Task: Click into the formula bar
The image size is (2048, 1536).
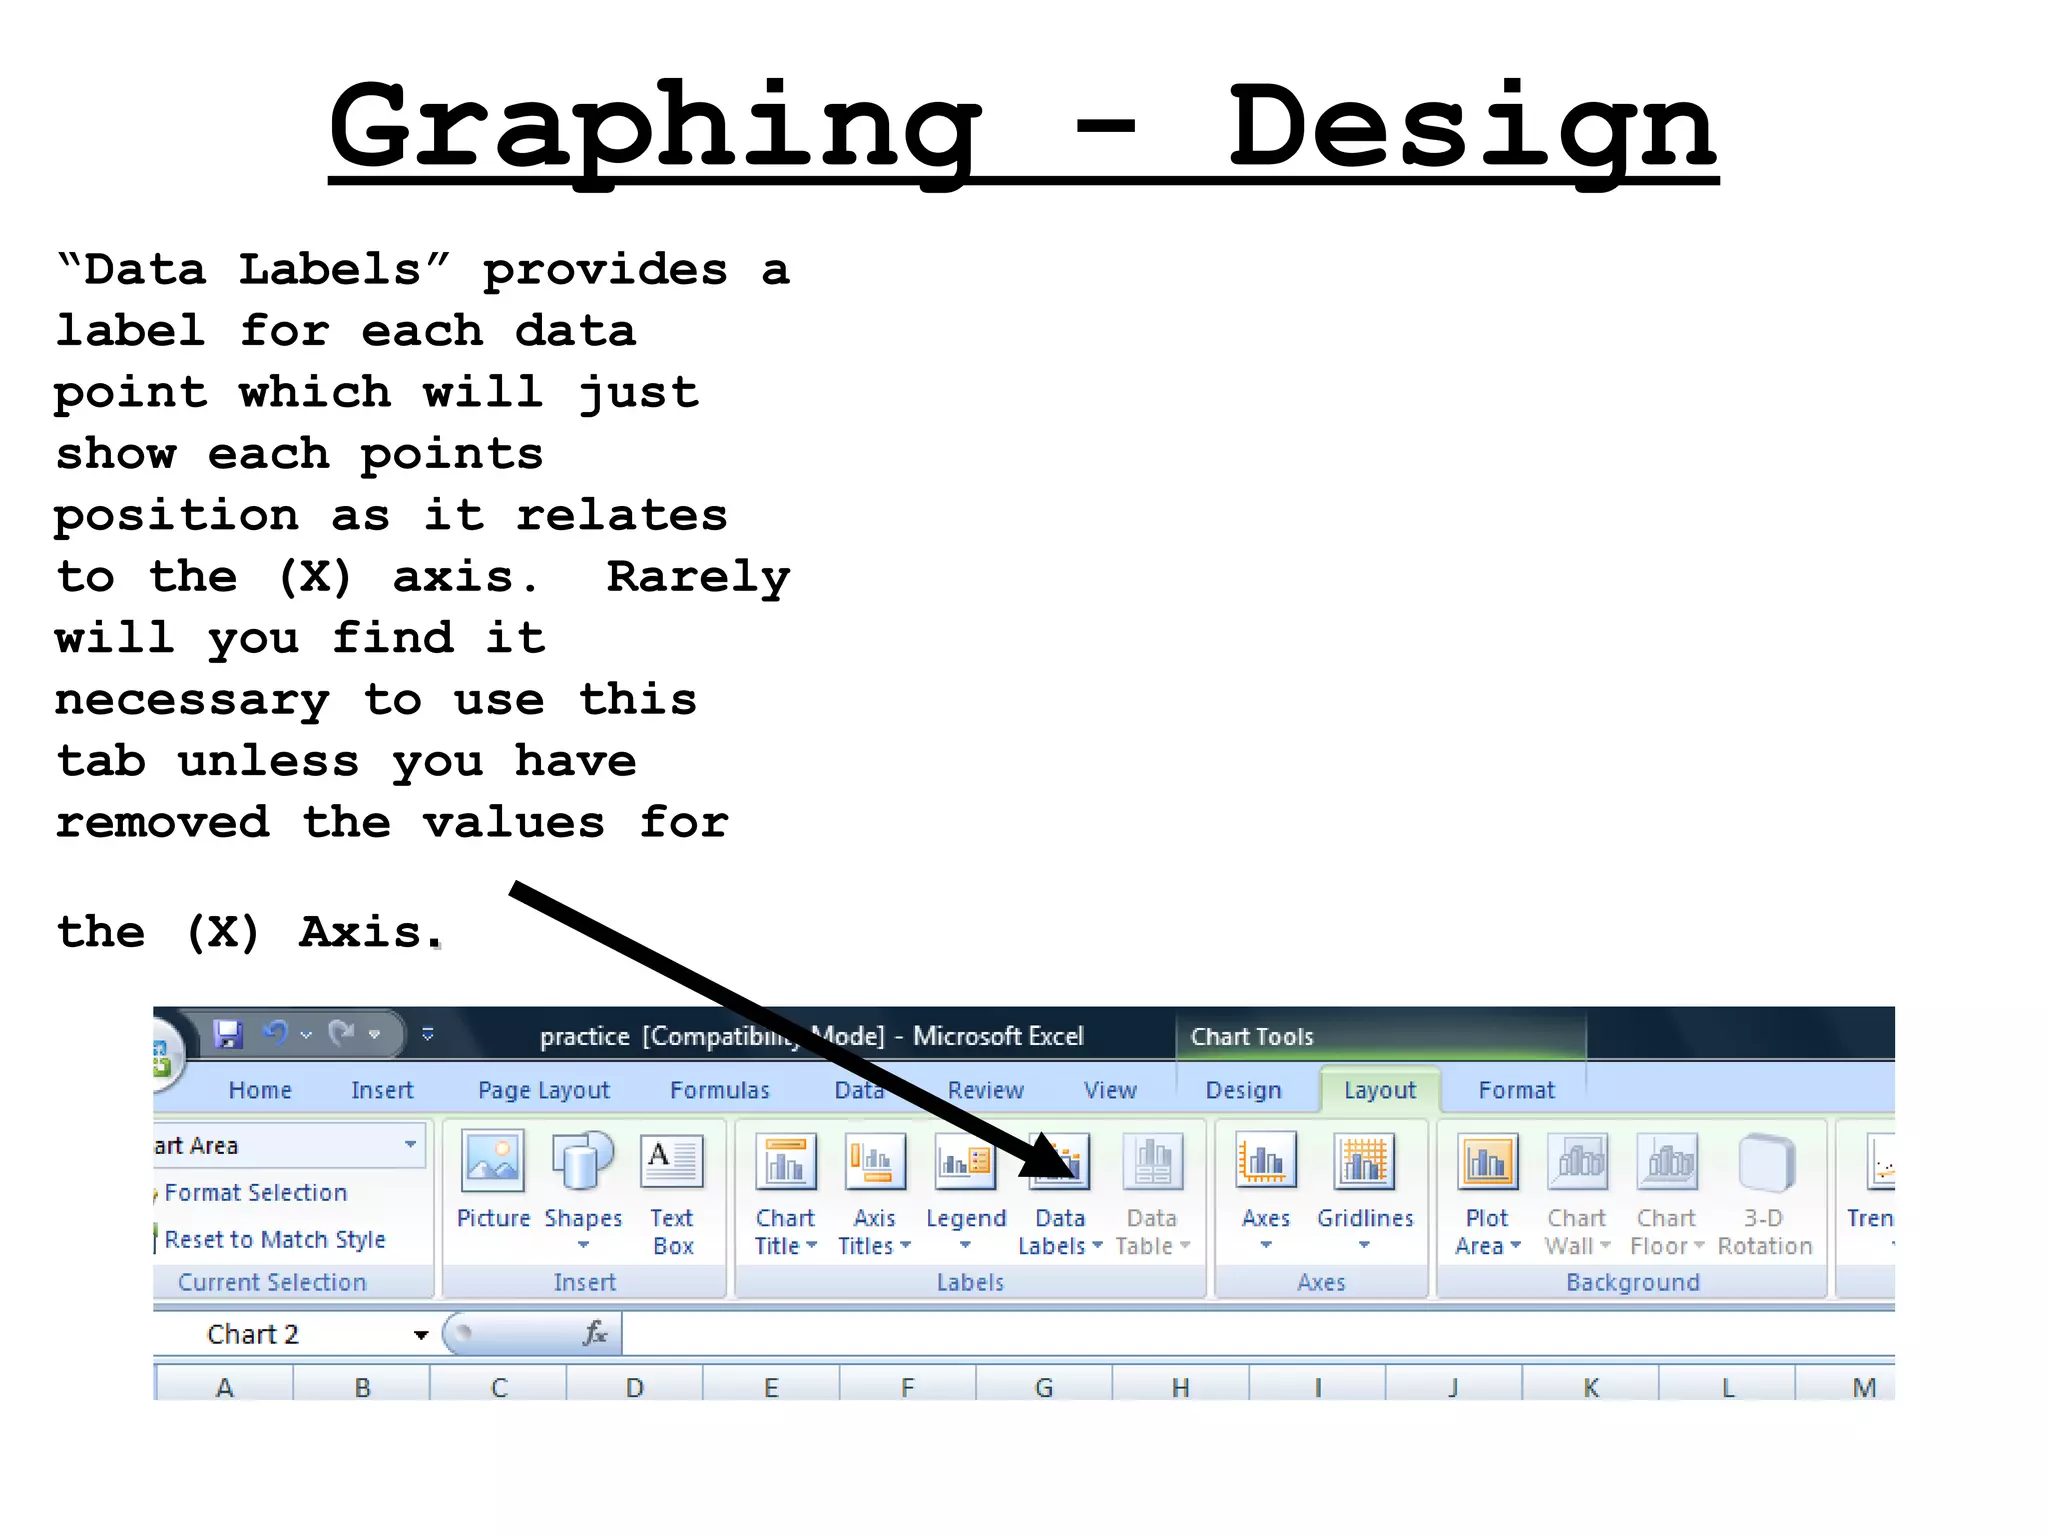Action: pyautogui.click(x=1258, y=1334)
